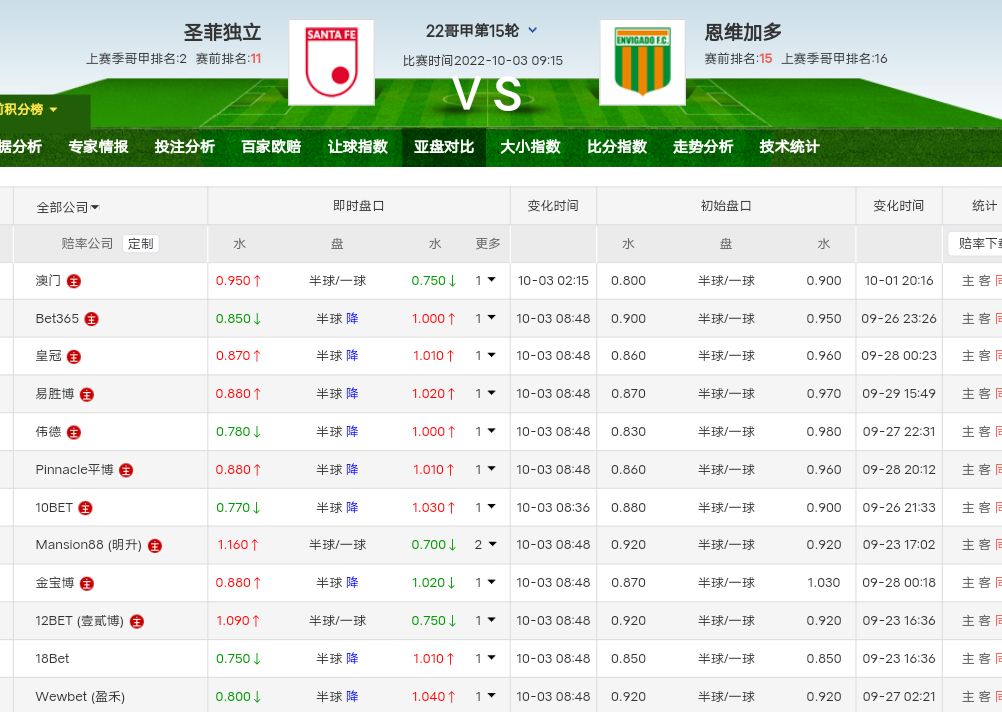The height and width of the screenshot is (712, 1002).
Task: Click the 圣菲独立 team name
Action: pos(222,32)
